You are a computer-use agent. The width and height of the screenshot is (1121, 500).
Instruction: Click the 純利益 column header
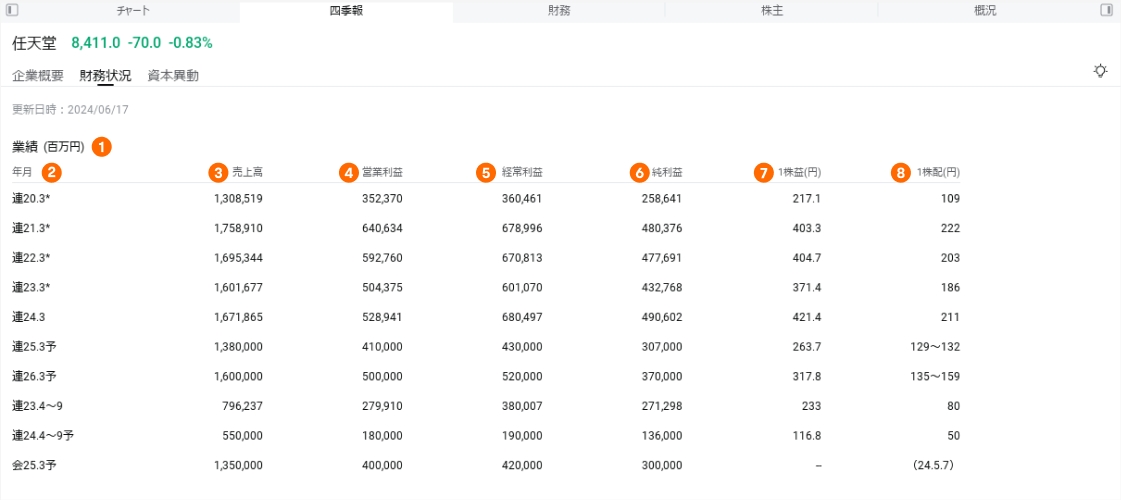click(667, 172)
